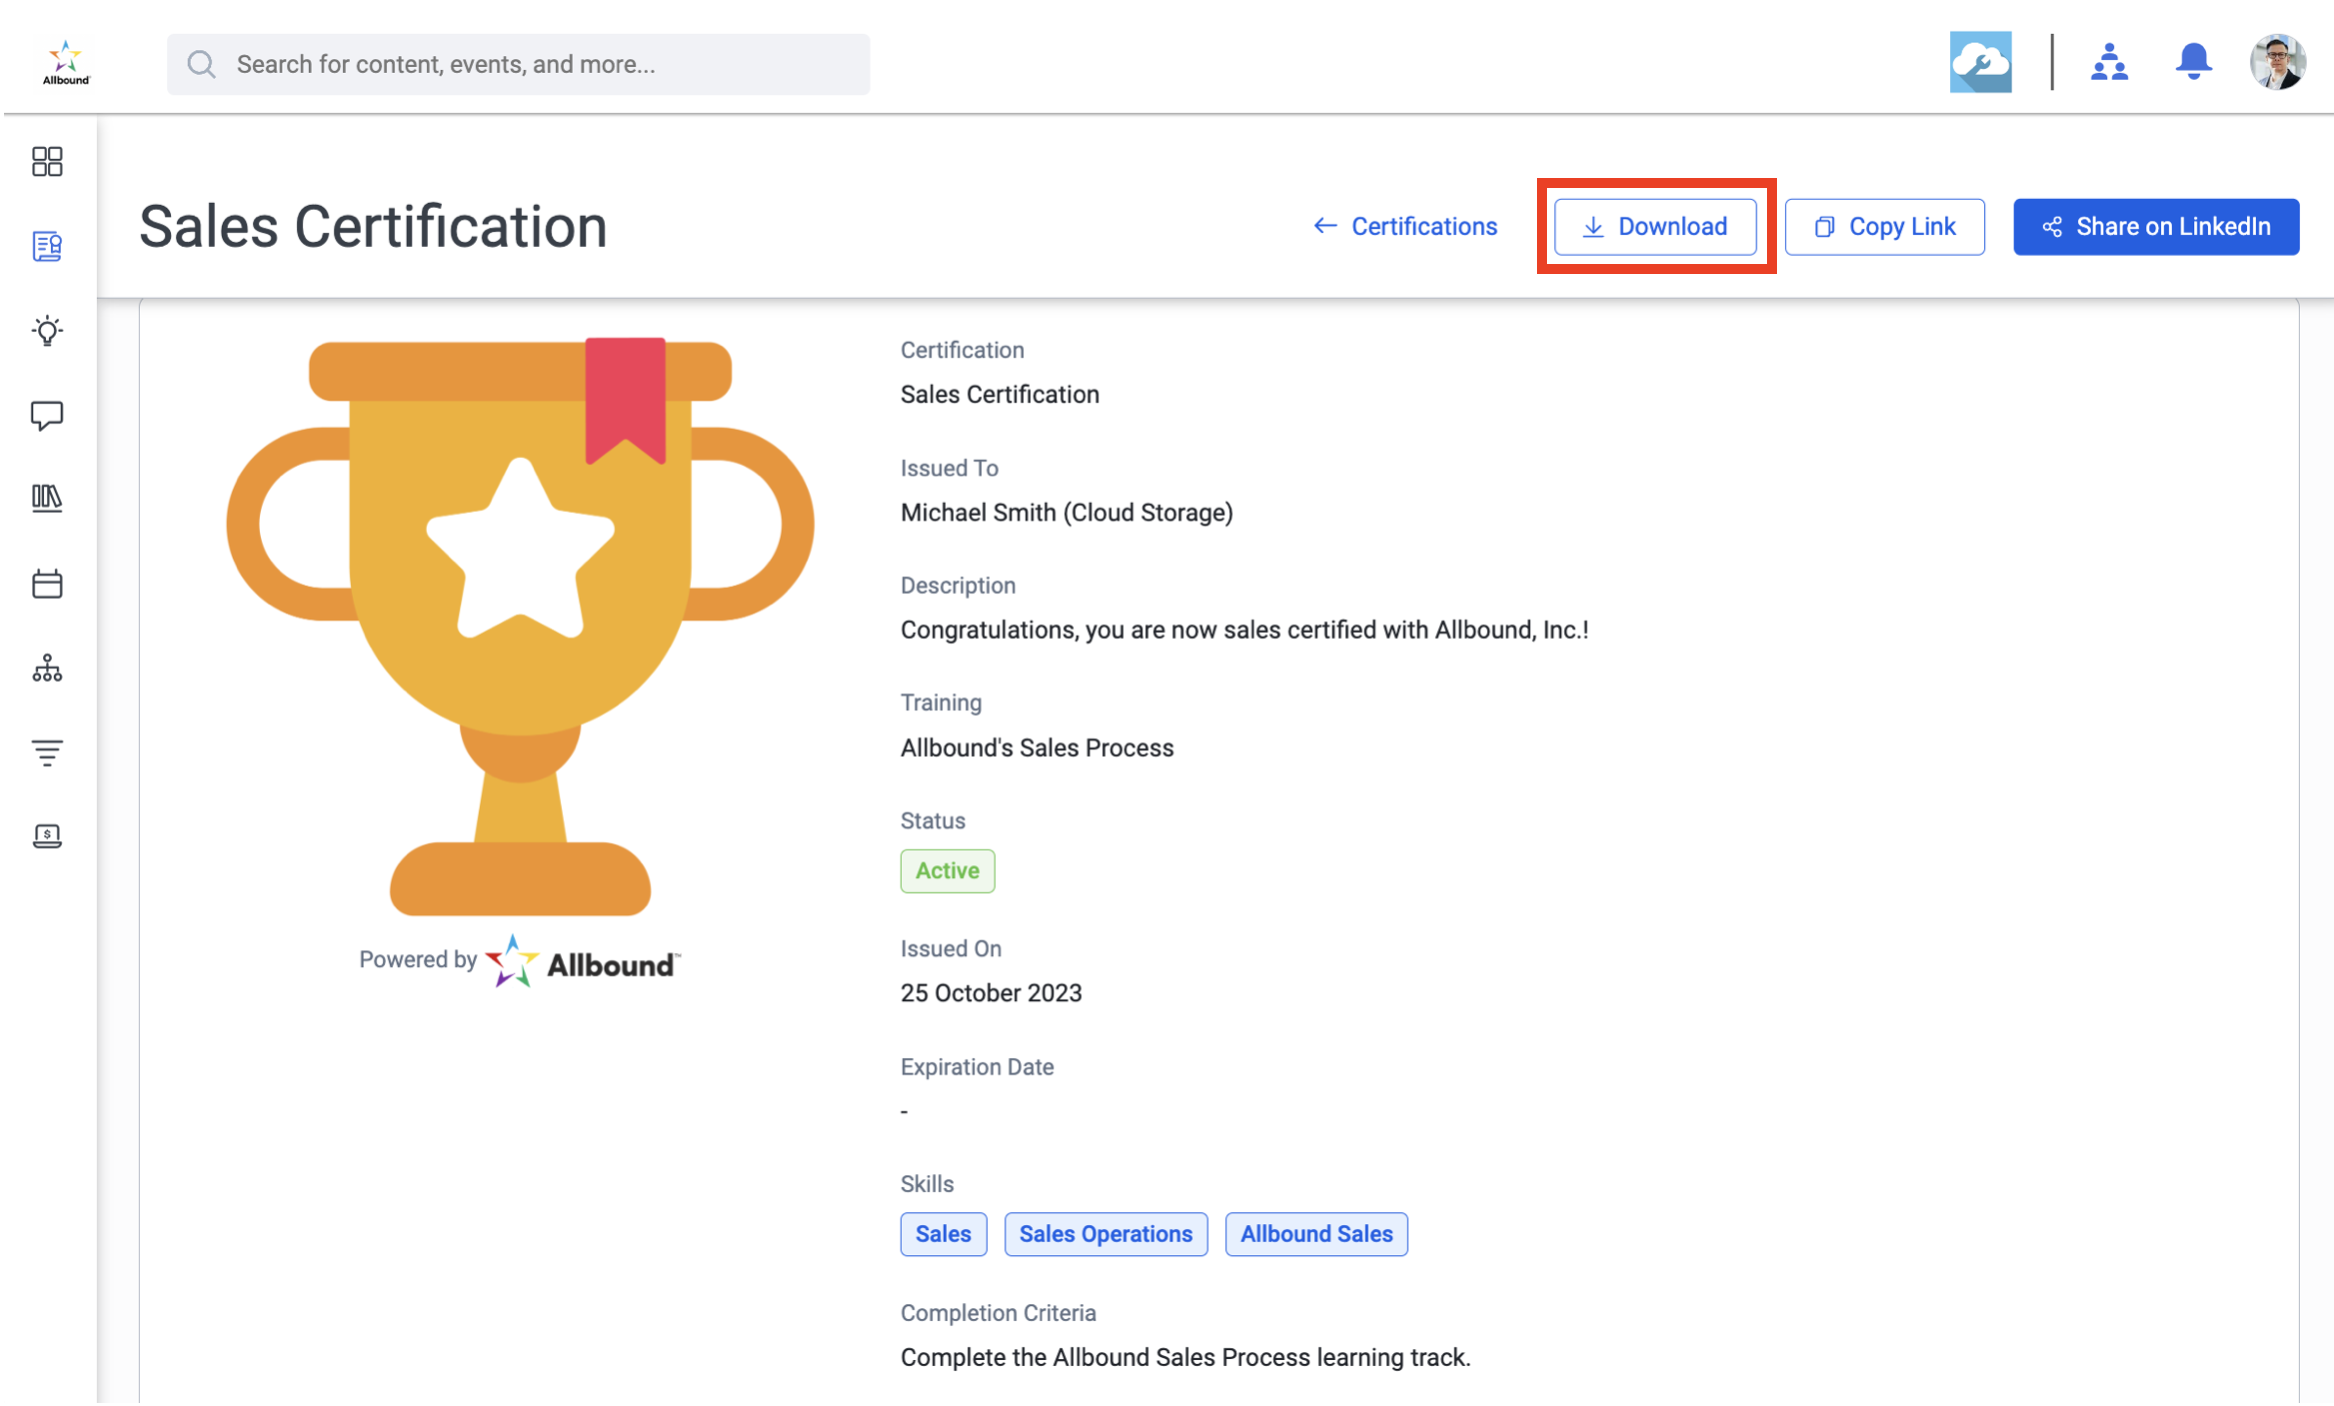
Task: Open the filter lines icon in sidebar
Action: click(47, 752)
